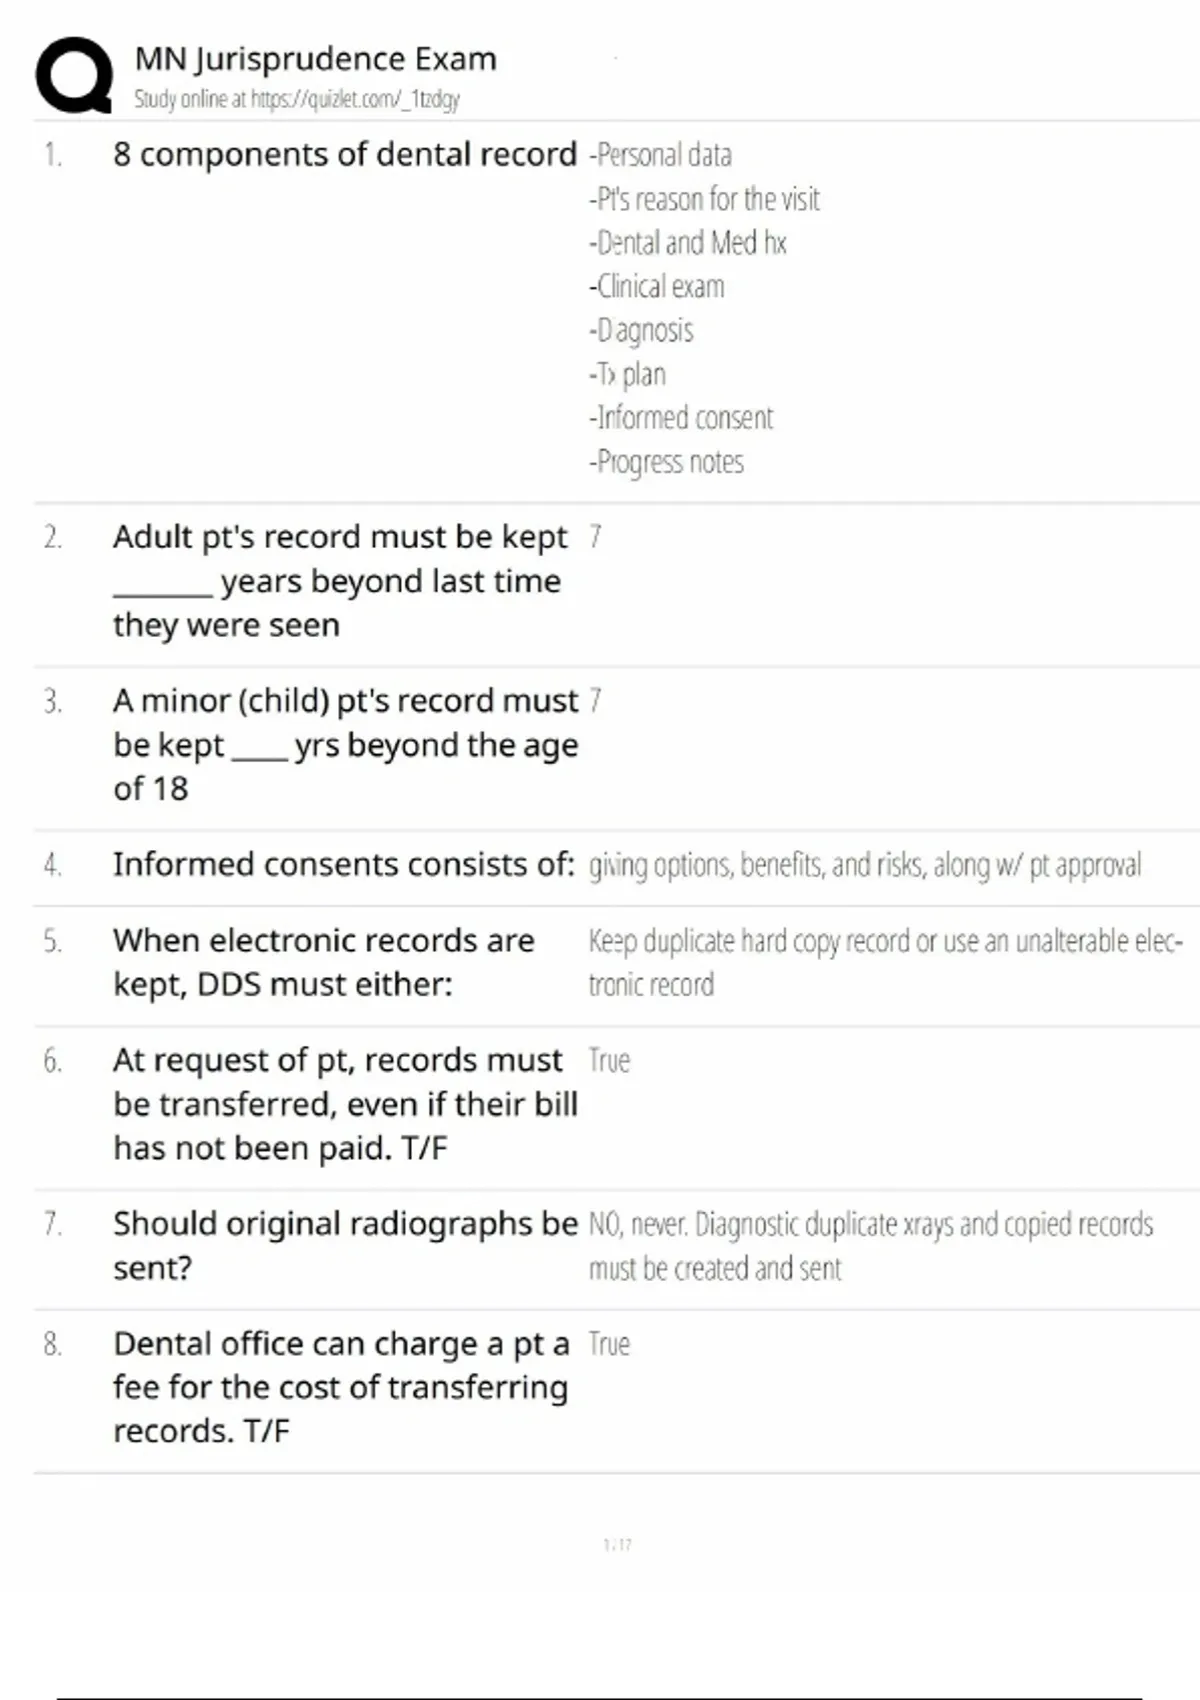Click the 'Informed consent' answer line
Screen dimensions: 1200x1700
(x=682, y=418)
